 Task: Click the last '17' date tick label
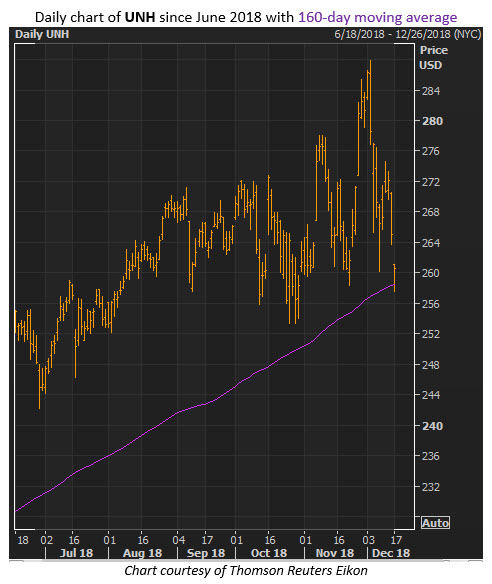coord(396,540)
